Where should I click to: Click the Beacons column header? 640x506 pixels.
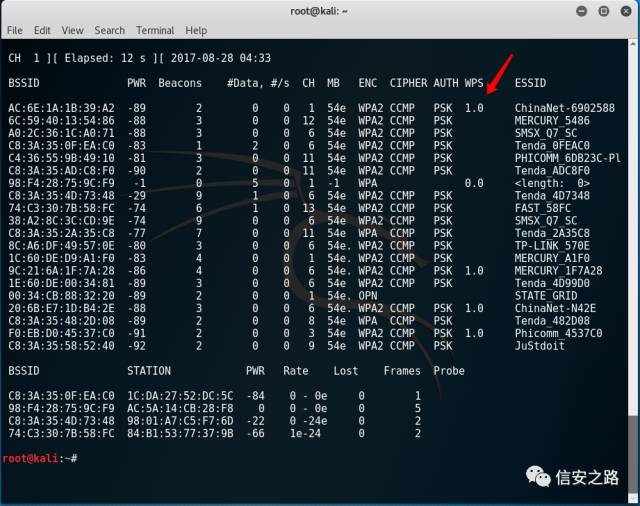tap(180, 83)
